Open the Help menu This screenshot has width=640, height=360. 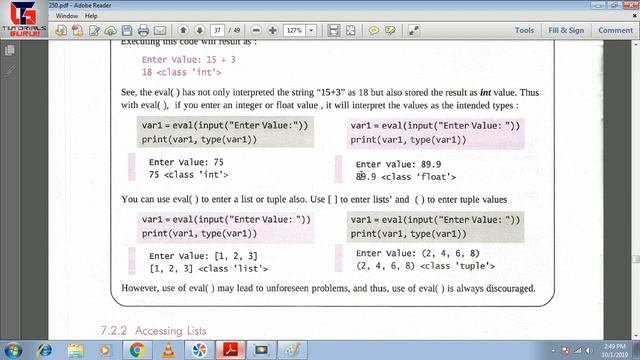pyautogui.click(x=91, y=16)
